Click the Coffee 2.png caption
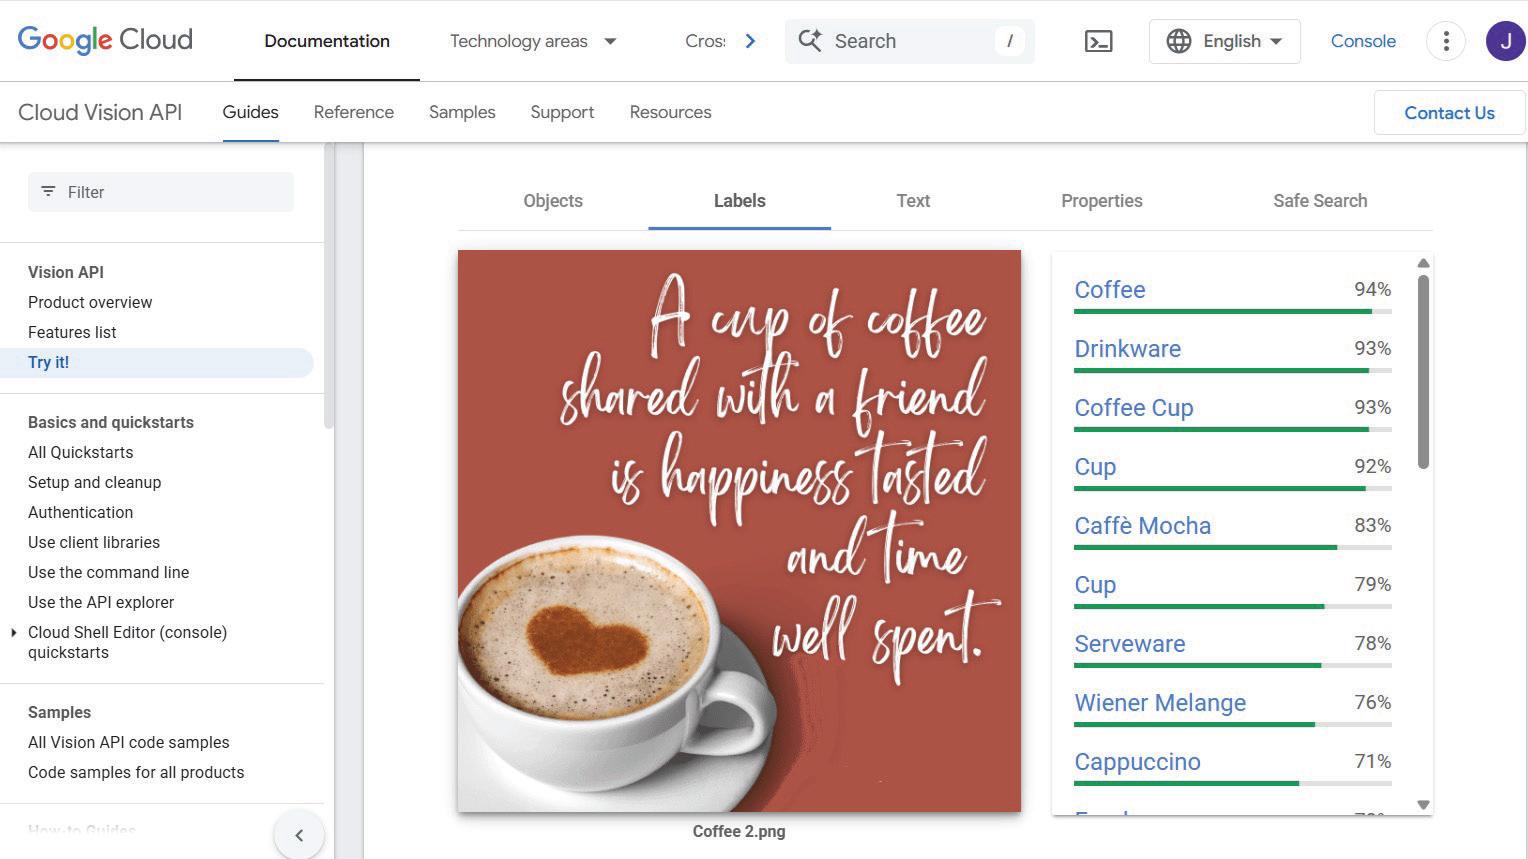The image size is (1528, 859). click(x=739, y=832)
